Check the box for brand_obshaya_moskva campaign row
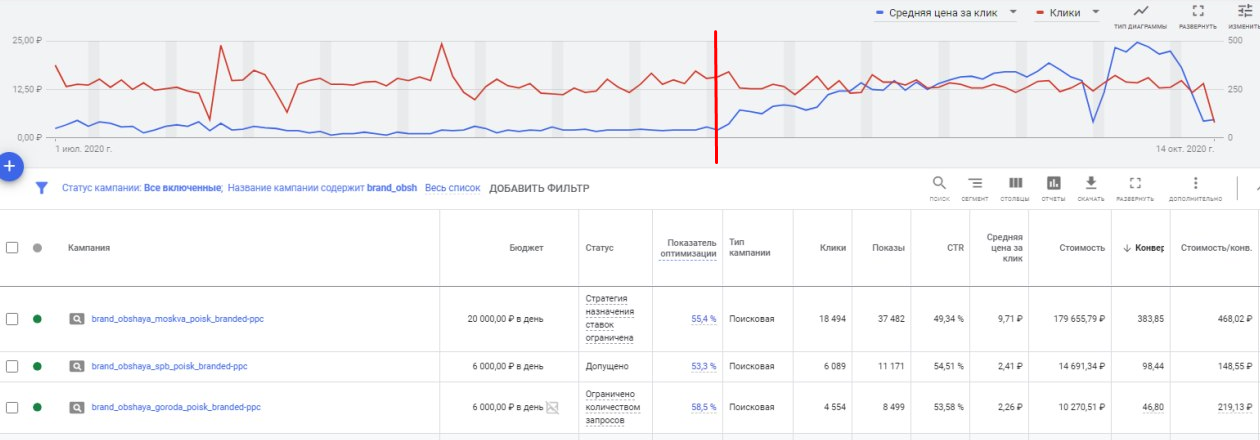 tap(13, 319)
